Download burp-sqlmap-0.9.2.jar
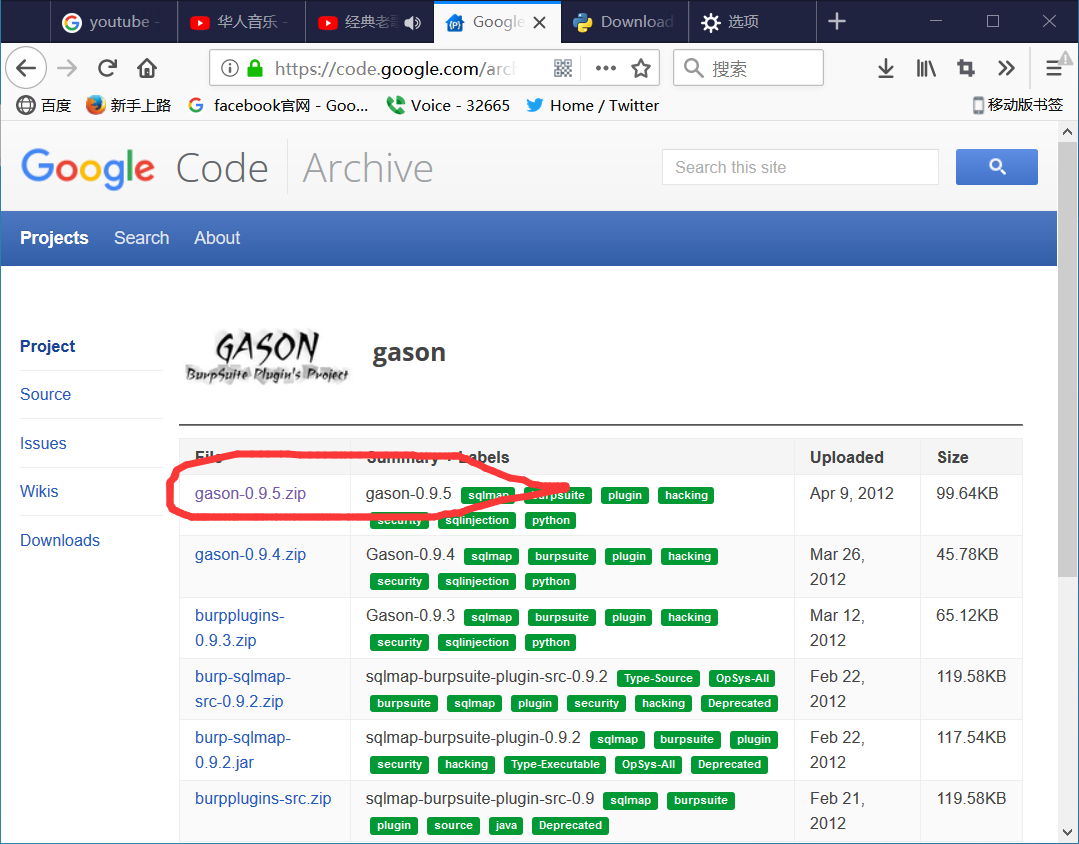 point(242,750)
